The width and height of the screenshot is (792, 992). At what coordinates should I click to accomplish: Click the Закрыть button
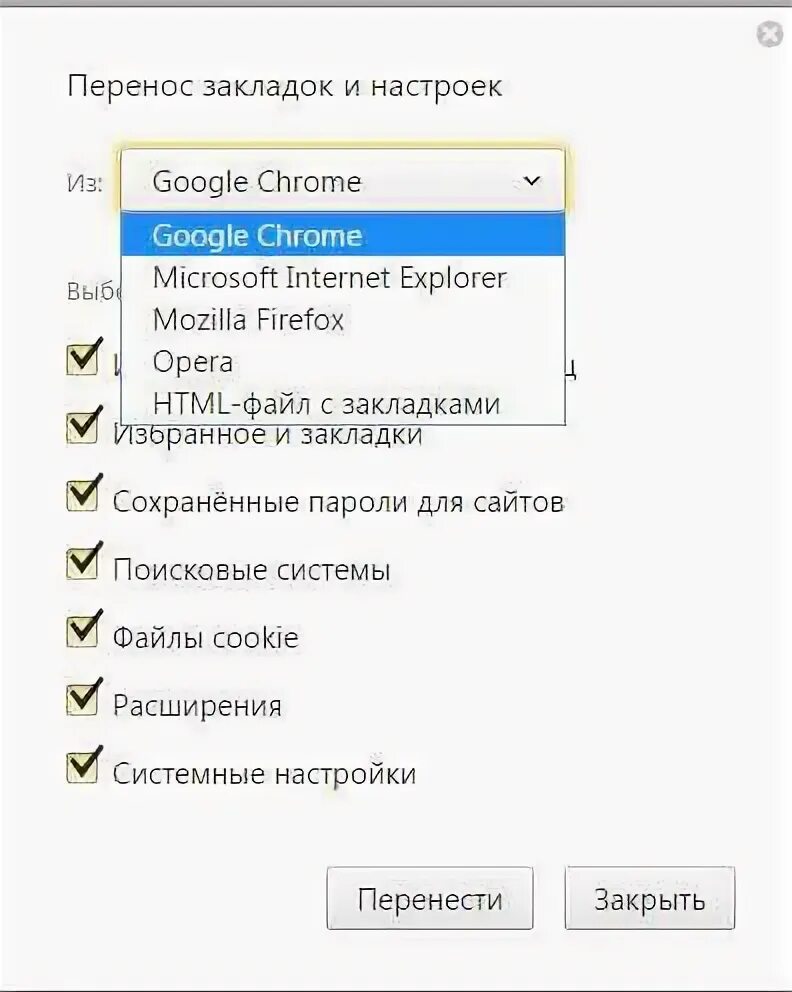pos(650,898)
